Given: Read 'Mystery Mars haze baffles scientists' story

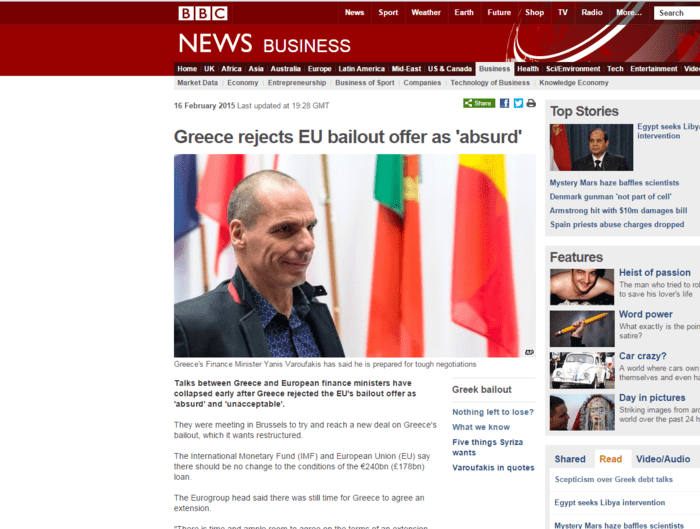Looking at the screenshot, I should point(614,183).
